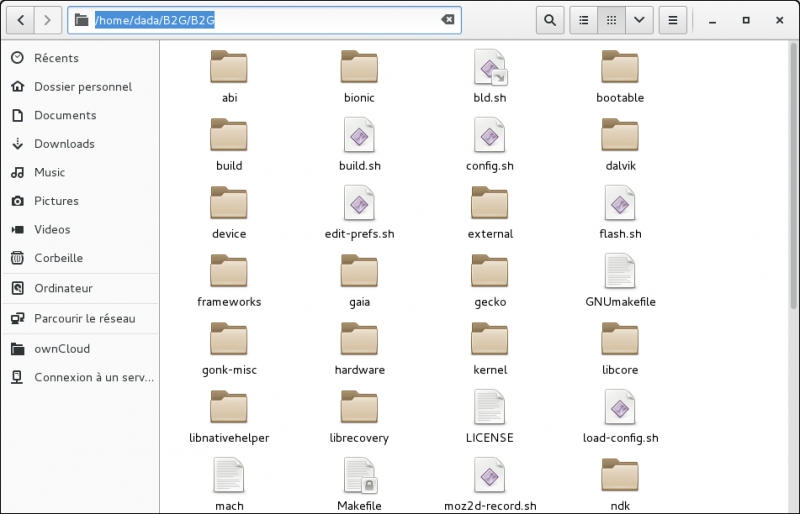This screenshot has height=514, width=800.
Task: Open the hamburger menu
Action: [672, 20]
